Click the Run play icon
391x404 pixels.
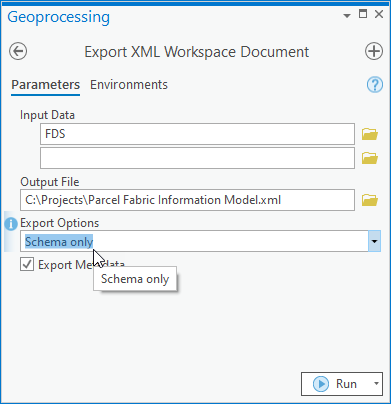321,384
